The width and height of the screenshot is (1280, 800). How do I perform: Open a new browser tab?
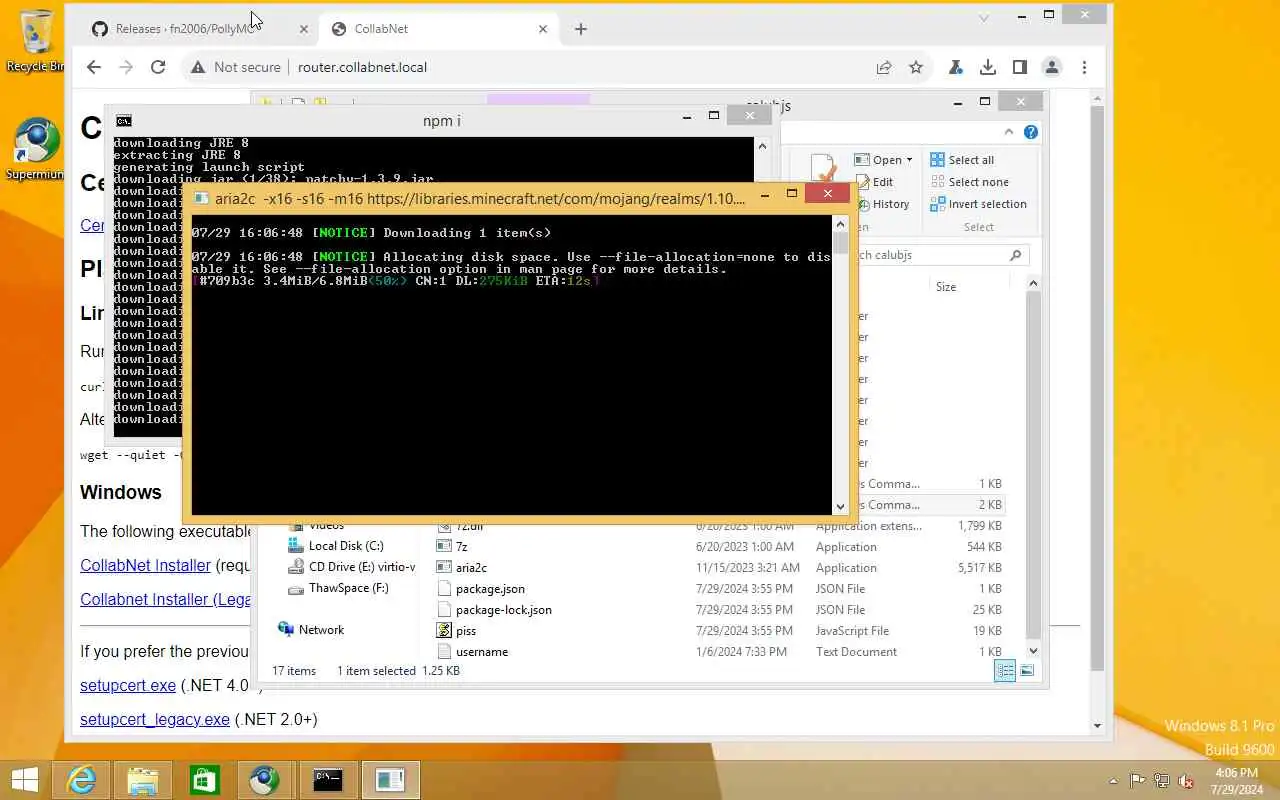tap(581, 29)
